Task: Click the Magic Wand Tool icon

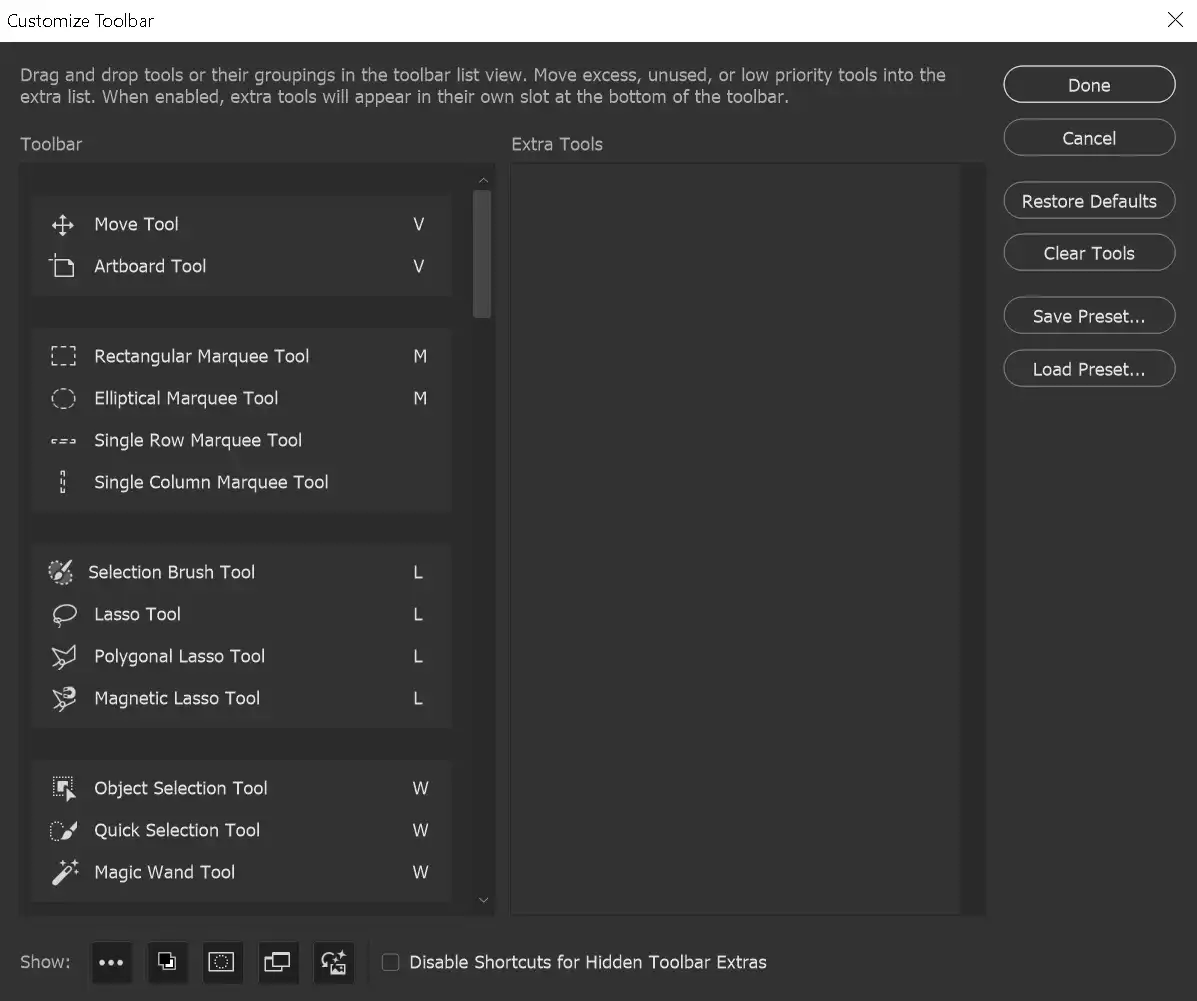Action: point(63,872)
